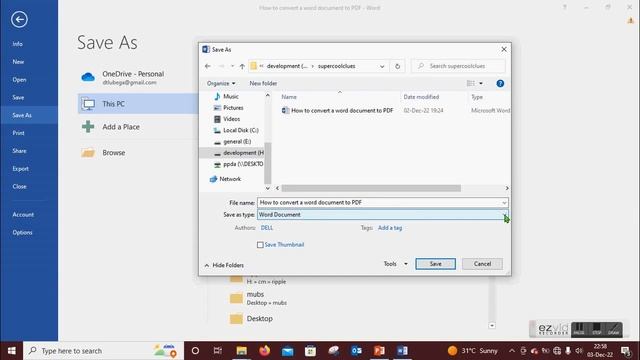The height and width of the screenshot is (360, 640).
Task: Open Mail app from taskbar
Action: coord(287,351)
